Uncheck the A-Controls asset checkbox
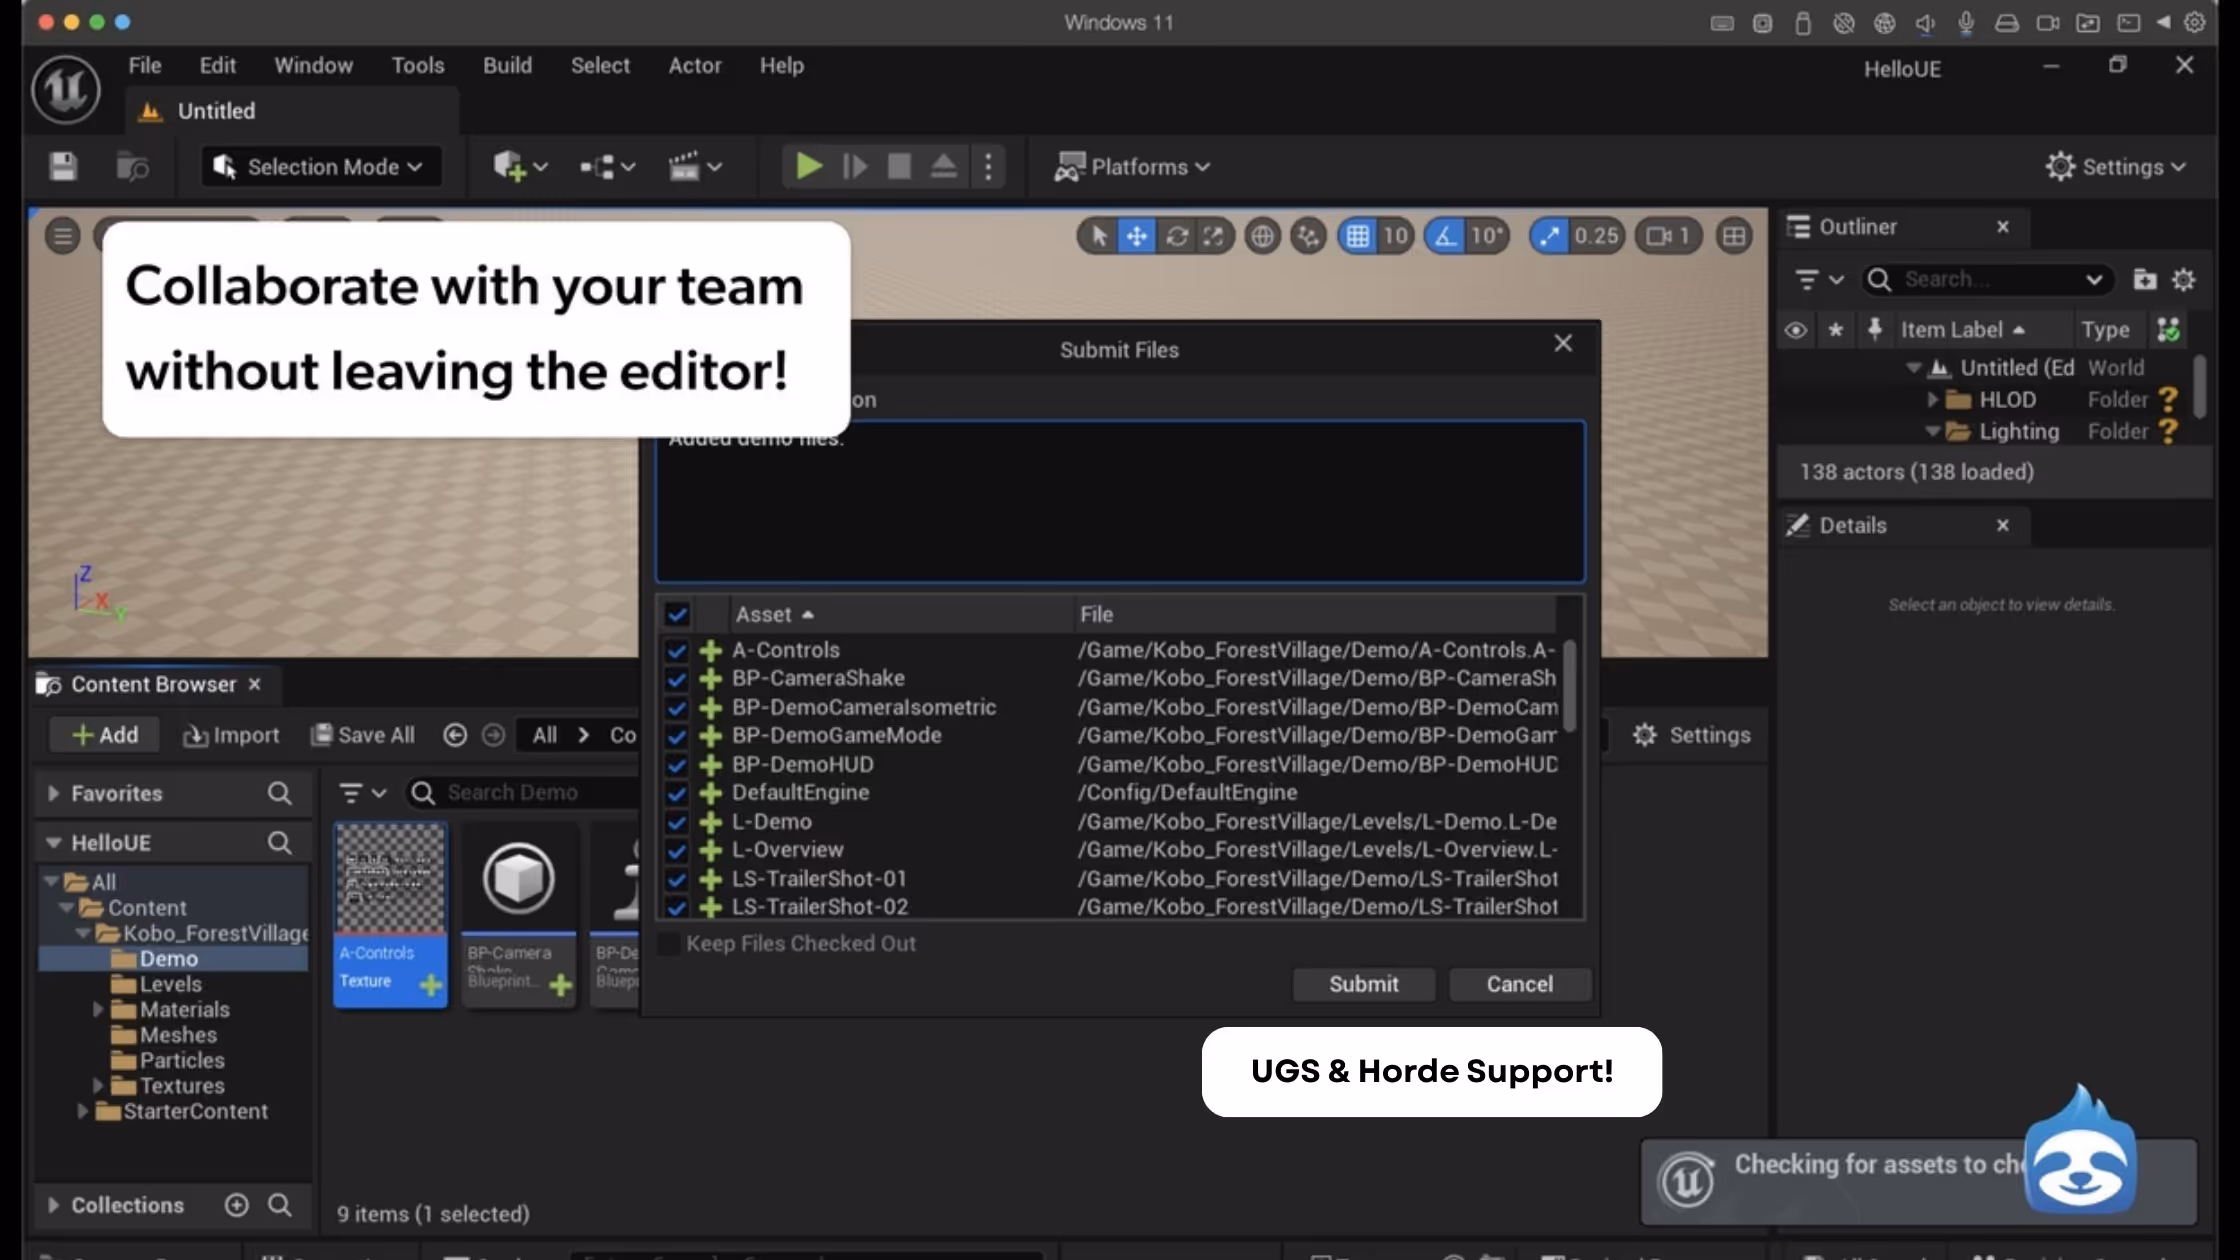This screenshot has width=2240, height=1260. click(677, 650)
